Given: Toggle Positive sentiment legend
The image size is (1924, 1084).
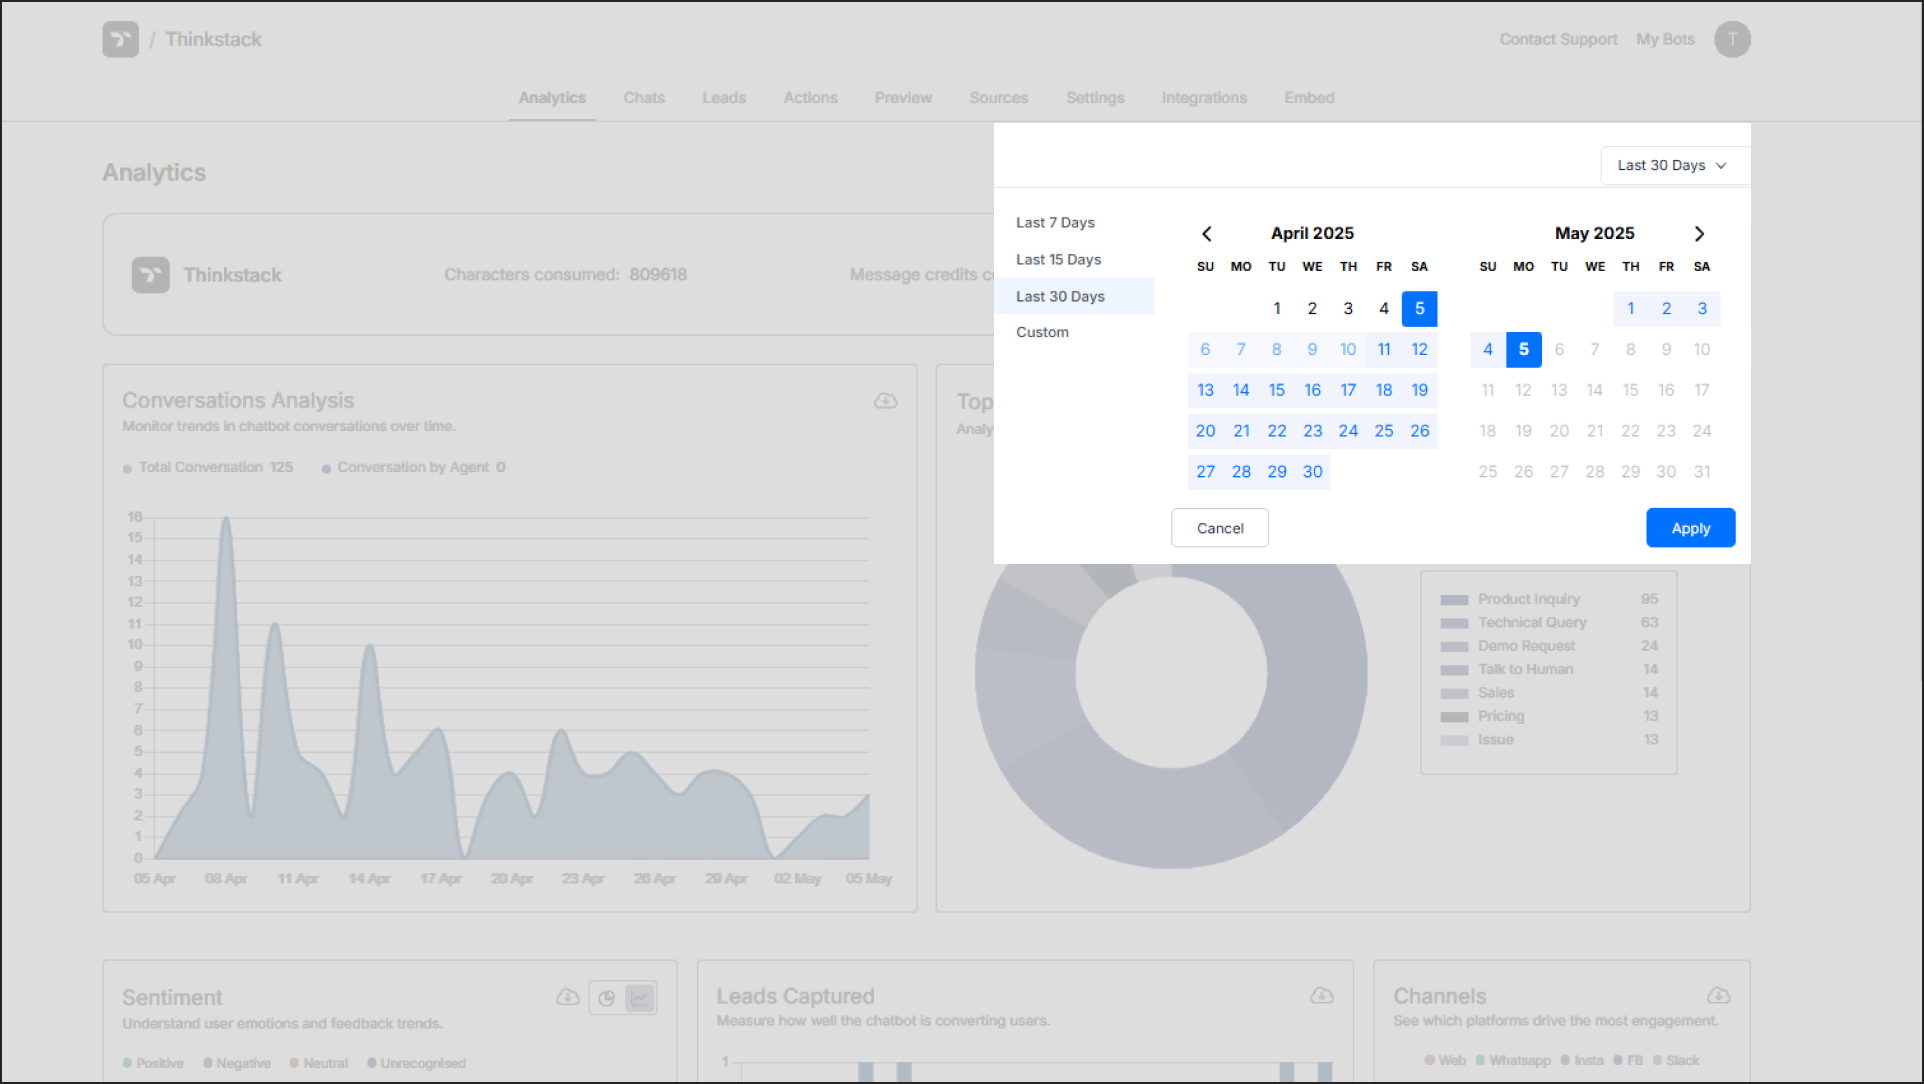Looking at the screenshot, I should [153, 1063].
